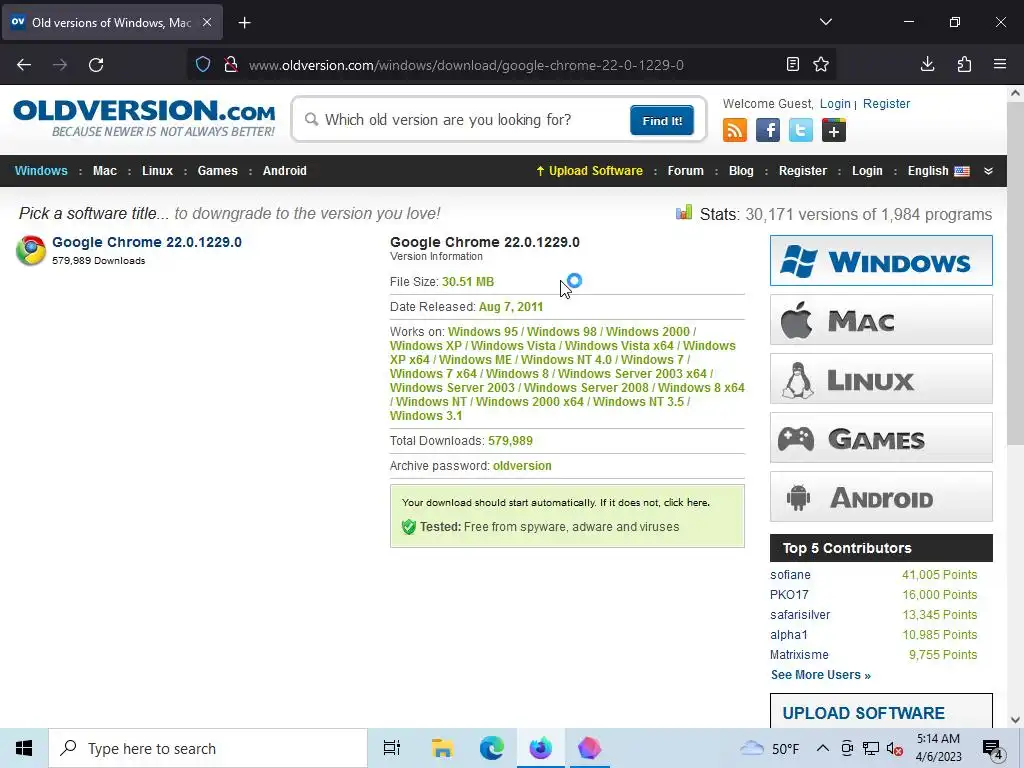The height and width of the screenshot is (768, 1024).
Task: Click the page vertical scrollbar thumb
Action: tap(1015, 274)
